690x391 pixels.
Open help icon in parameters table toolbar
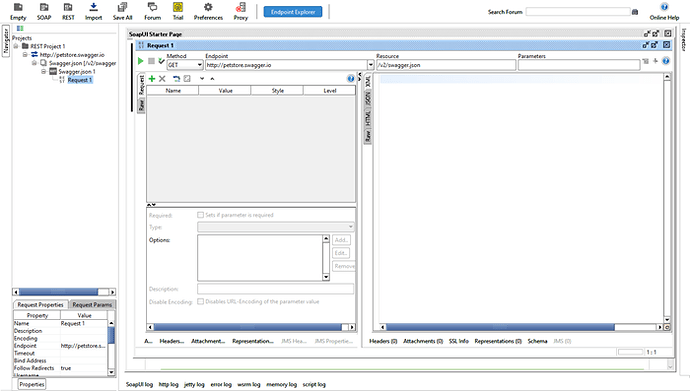pyautogui.click(x=351, y=79)
